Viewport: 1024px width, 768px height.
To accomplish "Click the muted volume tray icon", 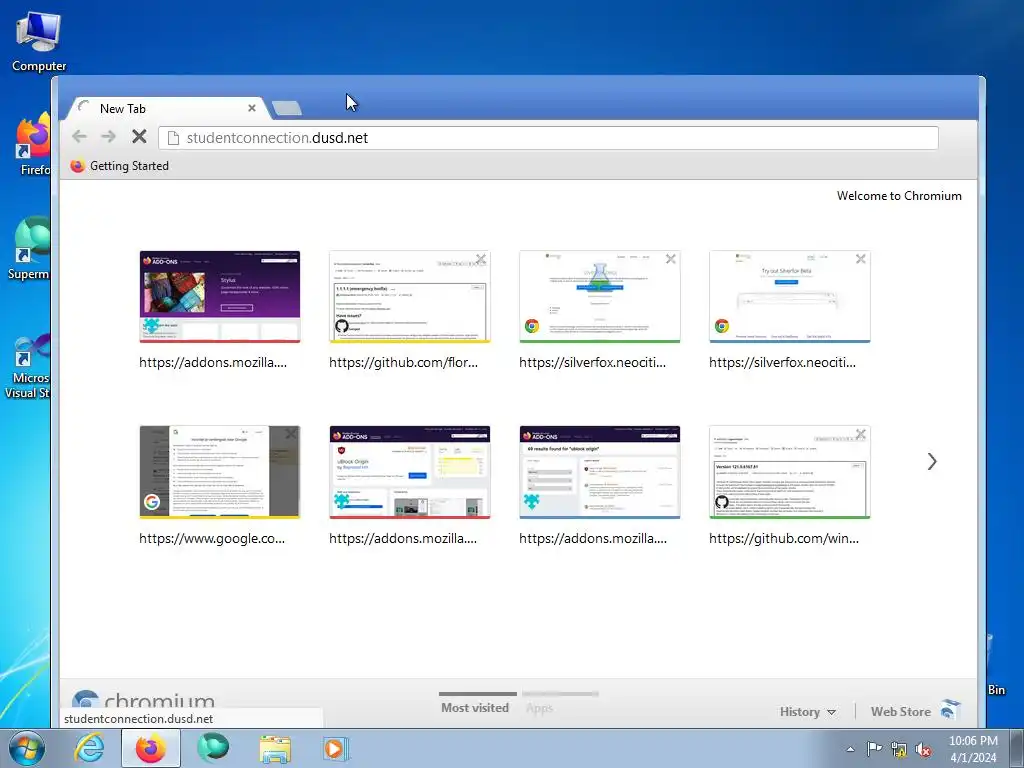I will [923, 749].
